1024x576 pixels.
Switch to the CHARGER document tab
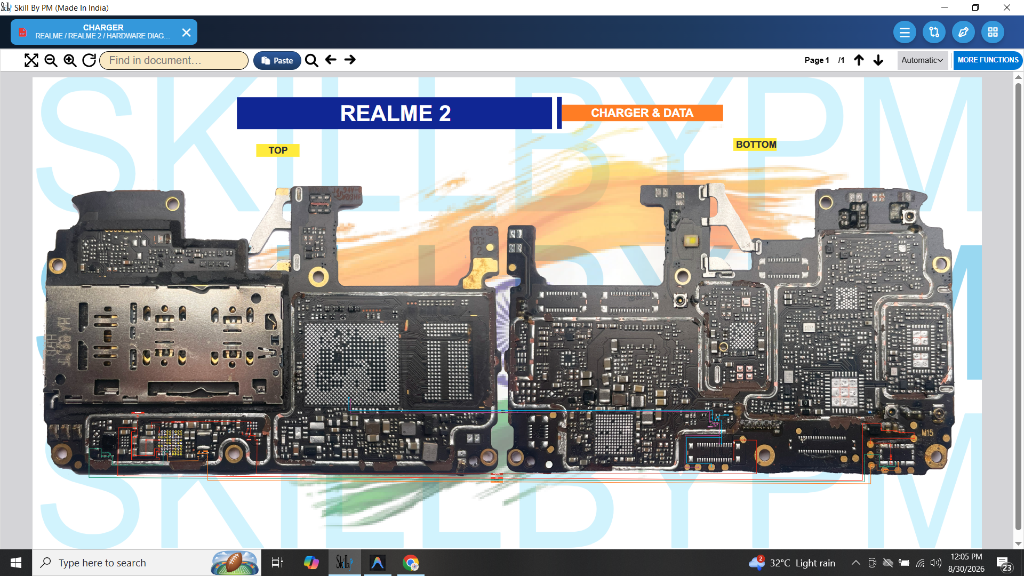coord(103,31)
